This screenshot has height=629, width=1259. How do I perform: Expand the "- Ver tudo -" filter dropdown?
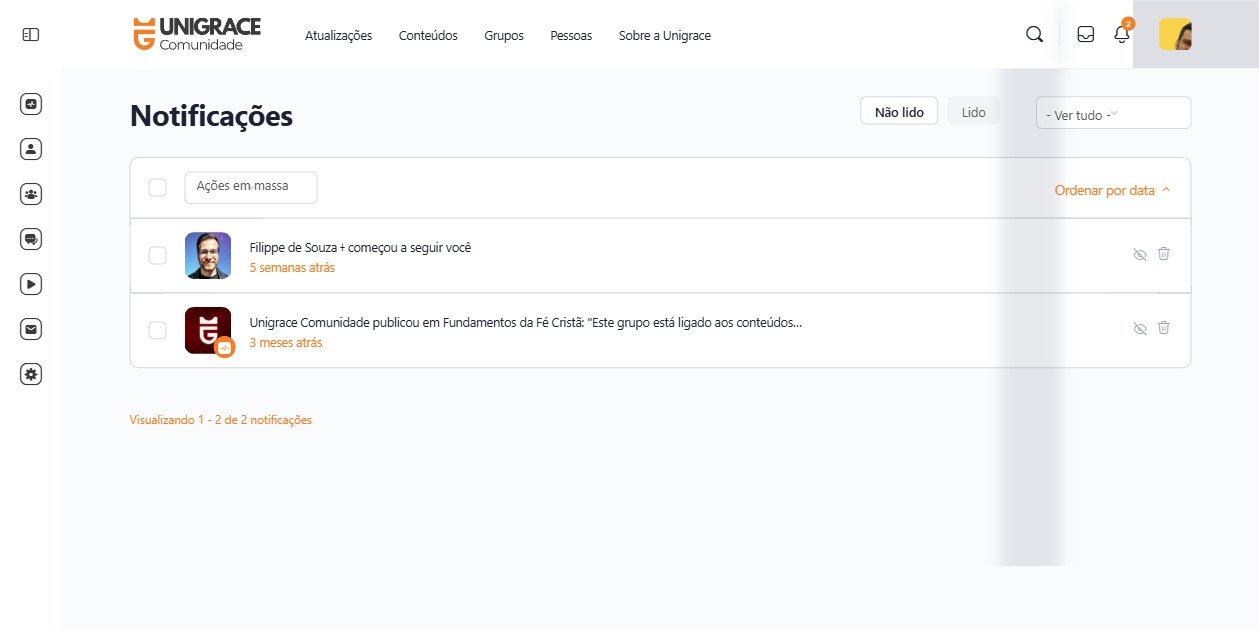[1113, 114]
